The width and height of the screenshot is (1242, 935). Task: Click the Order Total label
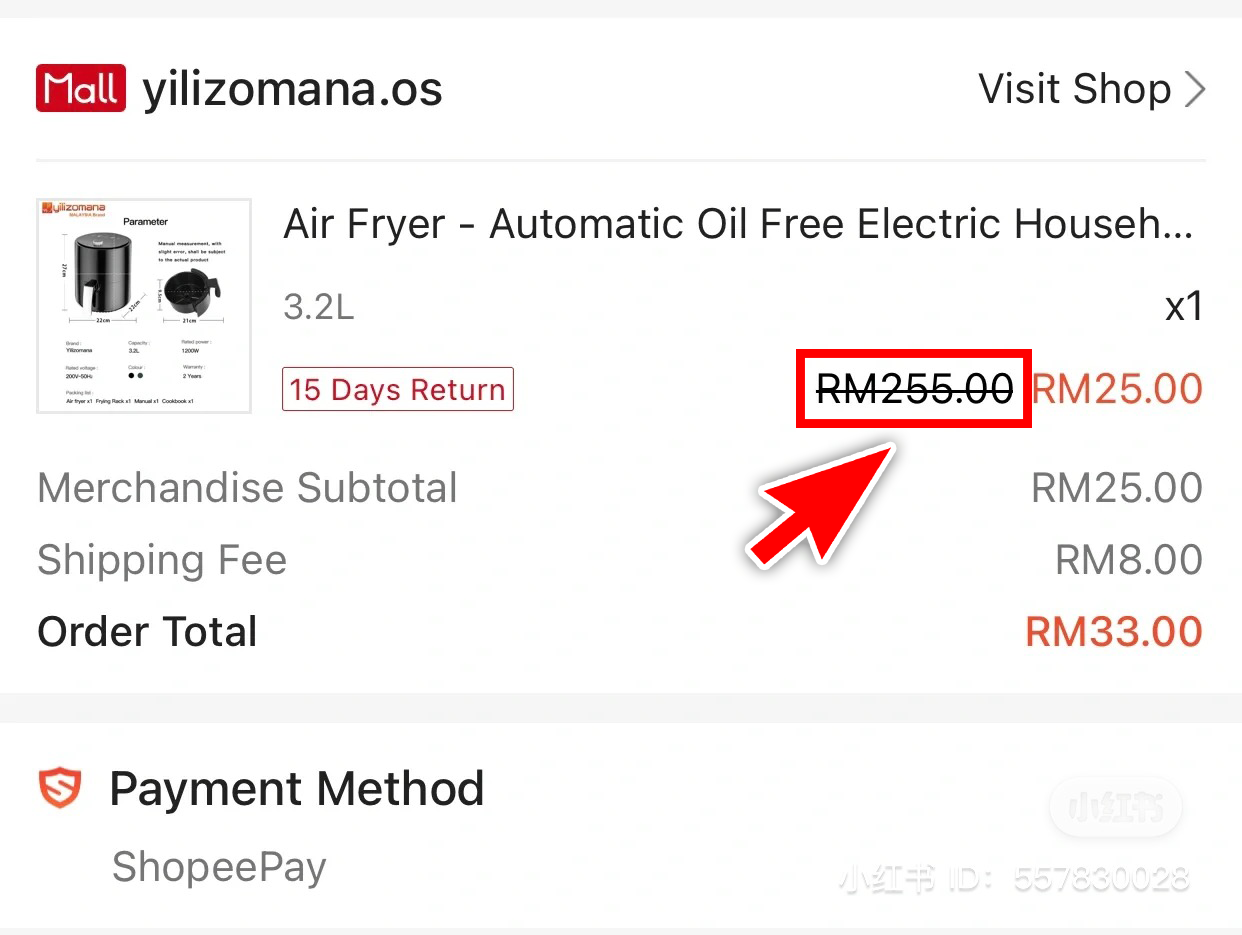click(x=147, y=632)
